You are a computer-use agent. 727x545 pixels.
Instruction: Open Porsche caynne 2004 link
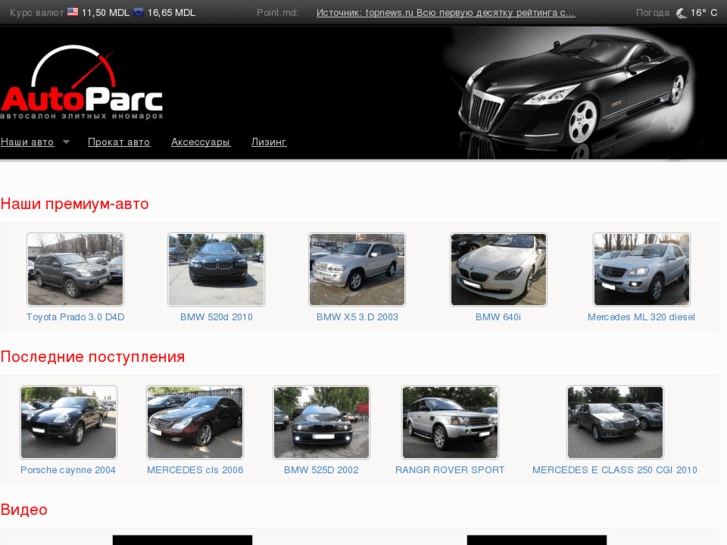click(x=68, y=470)
